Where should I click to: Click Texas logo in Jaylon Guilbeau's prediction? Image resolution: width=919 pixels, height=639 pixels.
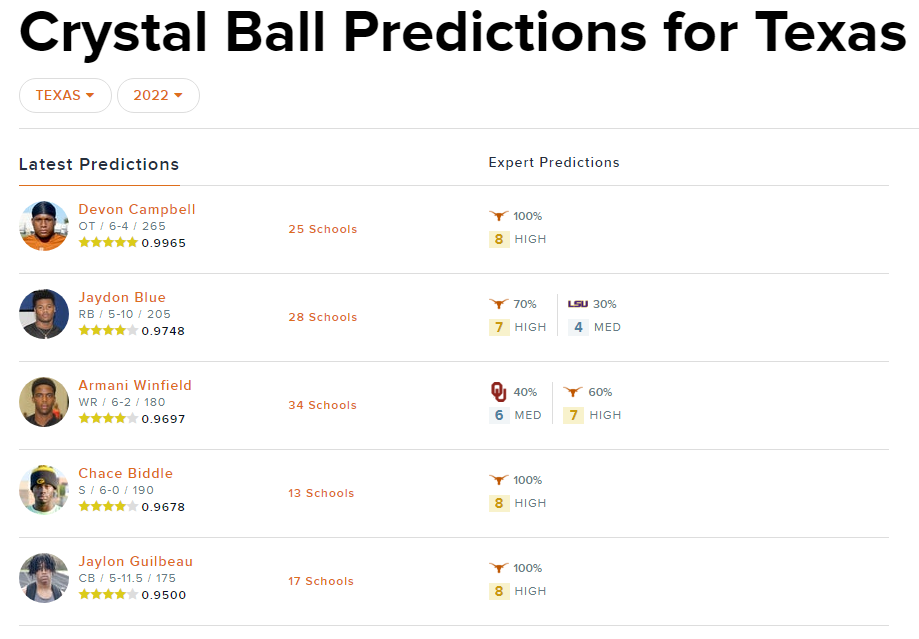click(x=498, y=568)
